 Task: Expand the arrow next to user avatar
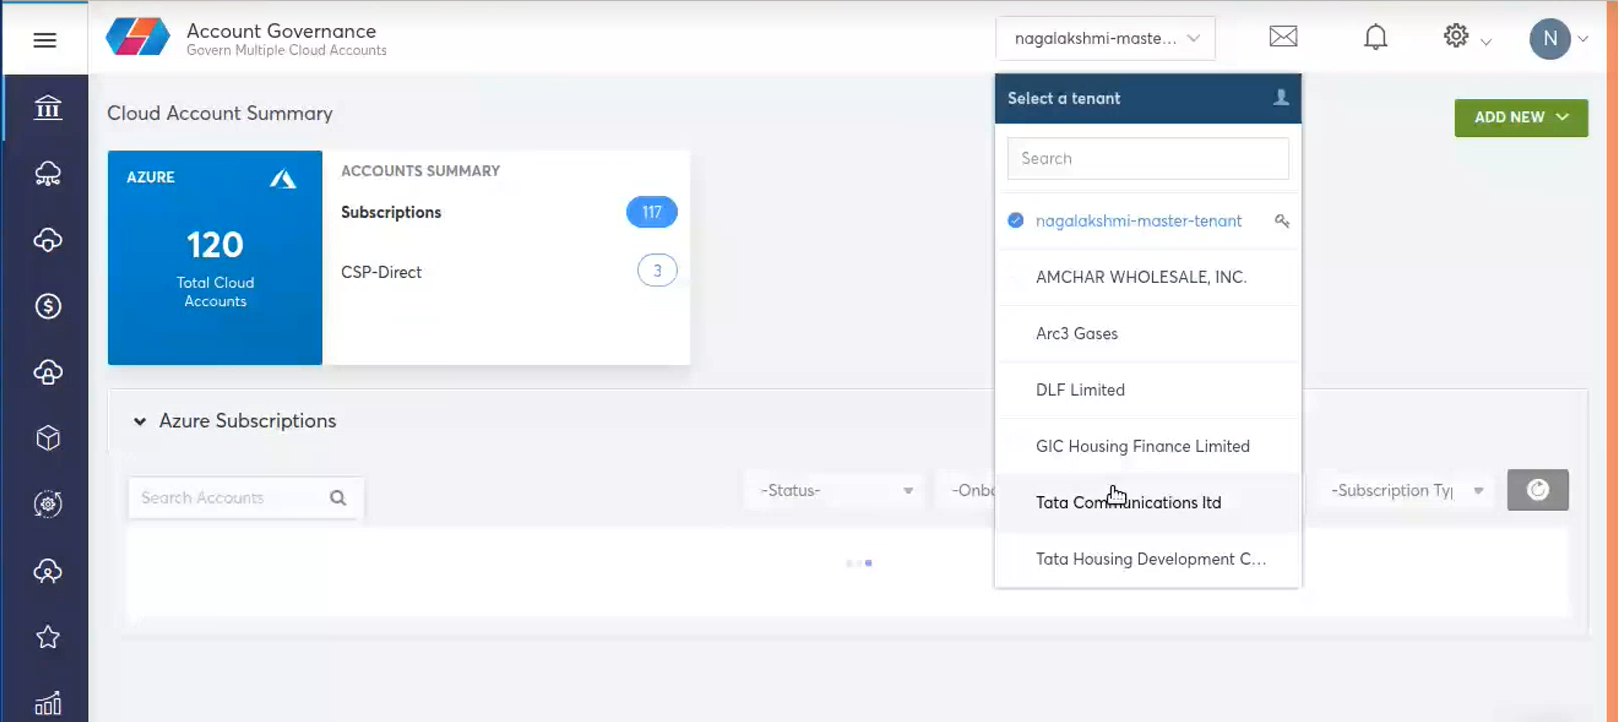(1583, 40)
